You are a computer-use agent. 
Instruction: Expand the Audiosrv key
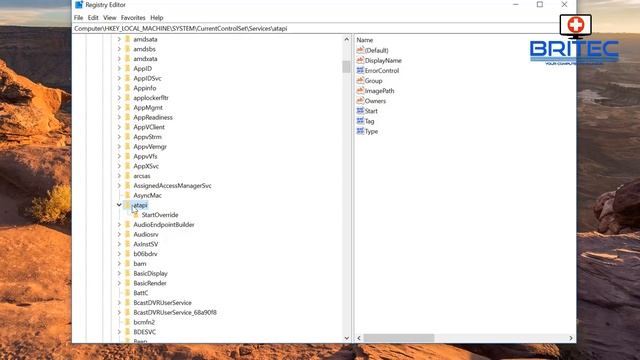[x=119, y=234]
